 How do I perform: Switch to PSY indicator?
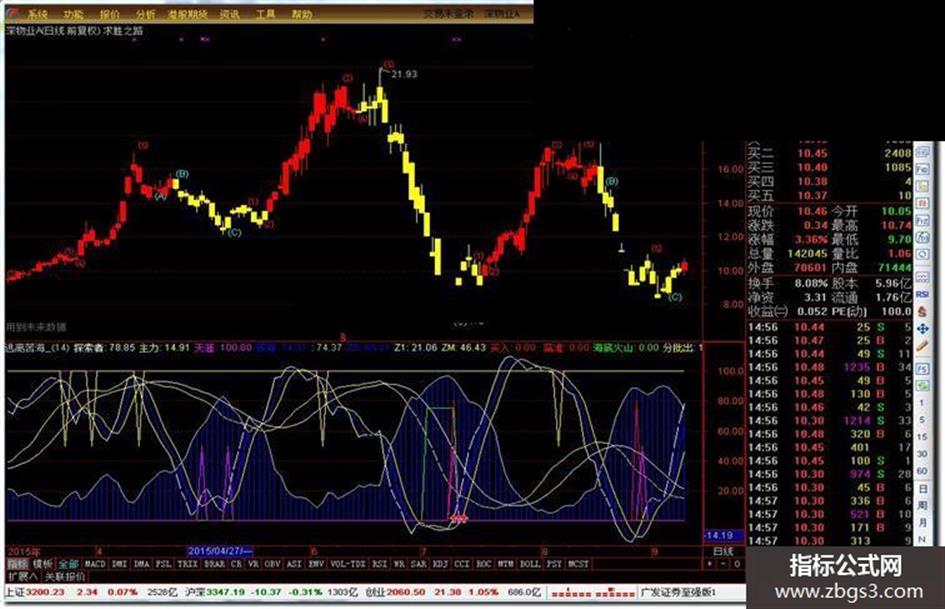tap(554, 564)
